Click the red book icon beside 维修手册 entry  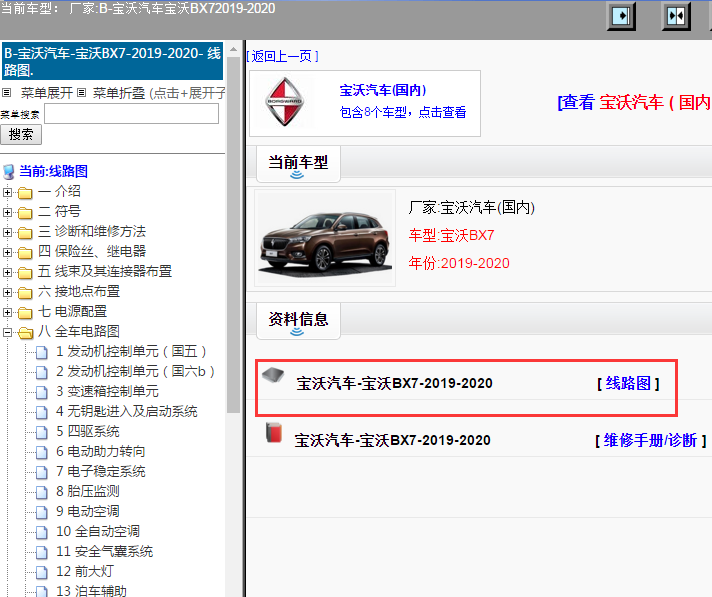click(272, 432)
